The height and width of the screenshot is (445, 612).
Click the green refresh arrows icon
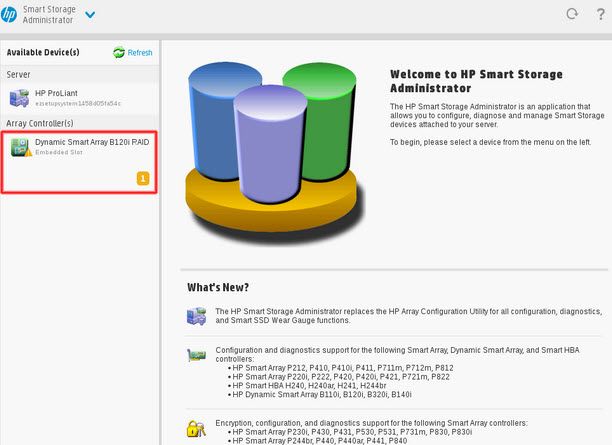(119, 53)
